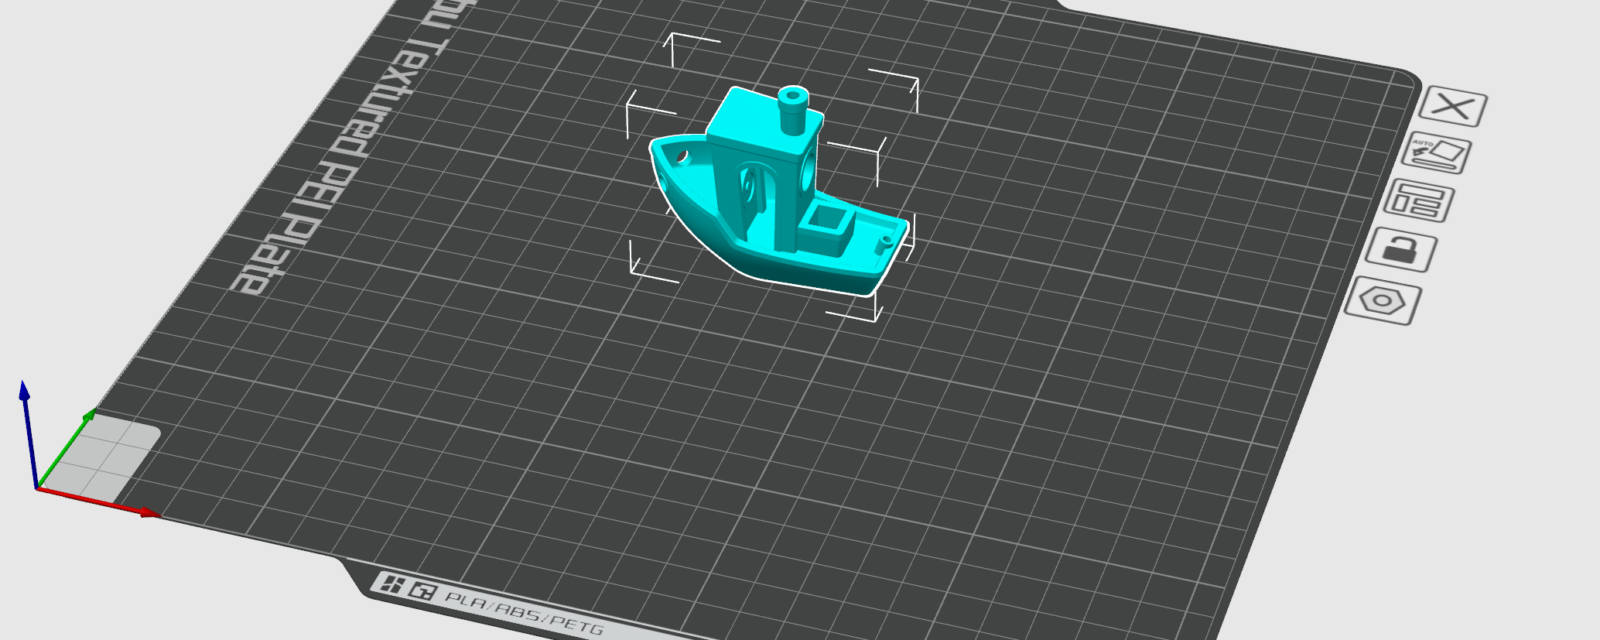1600x640 pixels.
Task: Click the auto-orient icon beside the plate
Action: (1437, 153)
